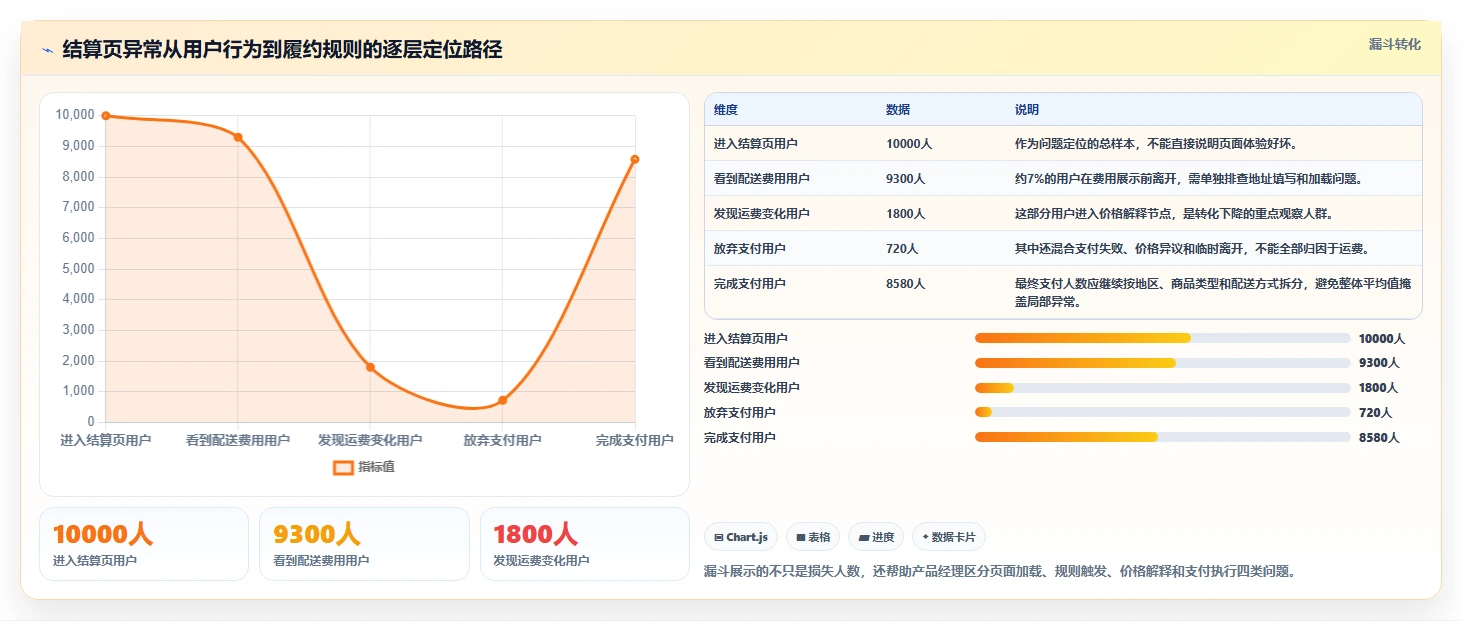
Task: Click table value 9300人
Action: [x=906, y=179]
